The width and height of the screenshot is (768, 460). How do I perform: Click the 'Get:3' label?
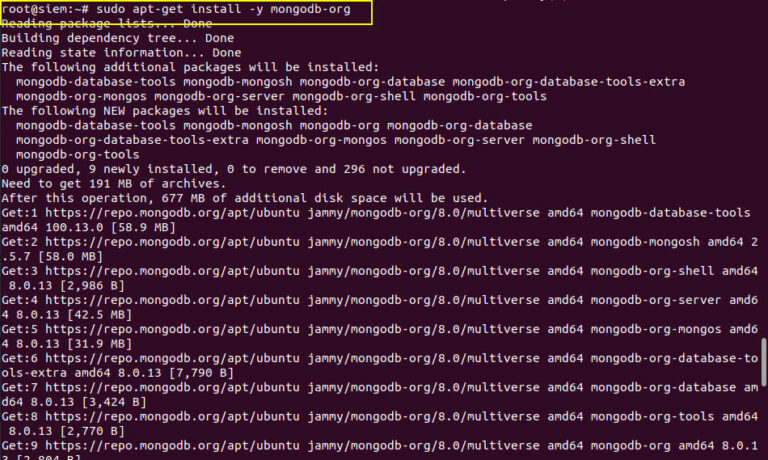coord(20,271)
